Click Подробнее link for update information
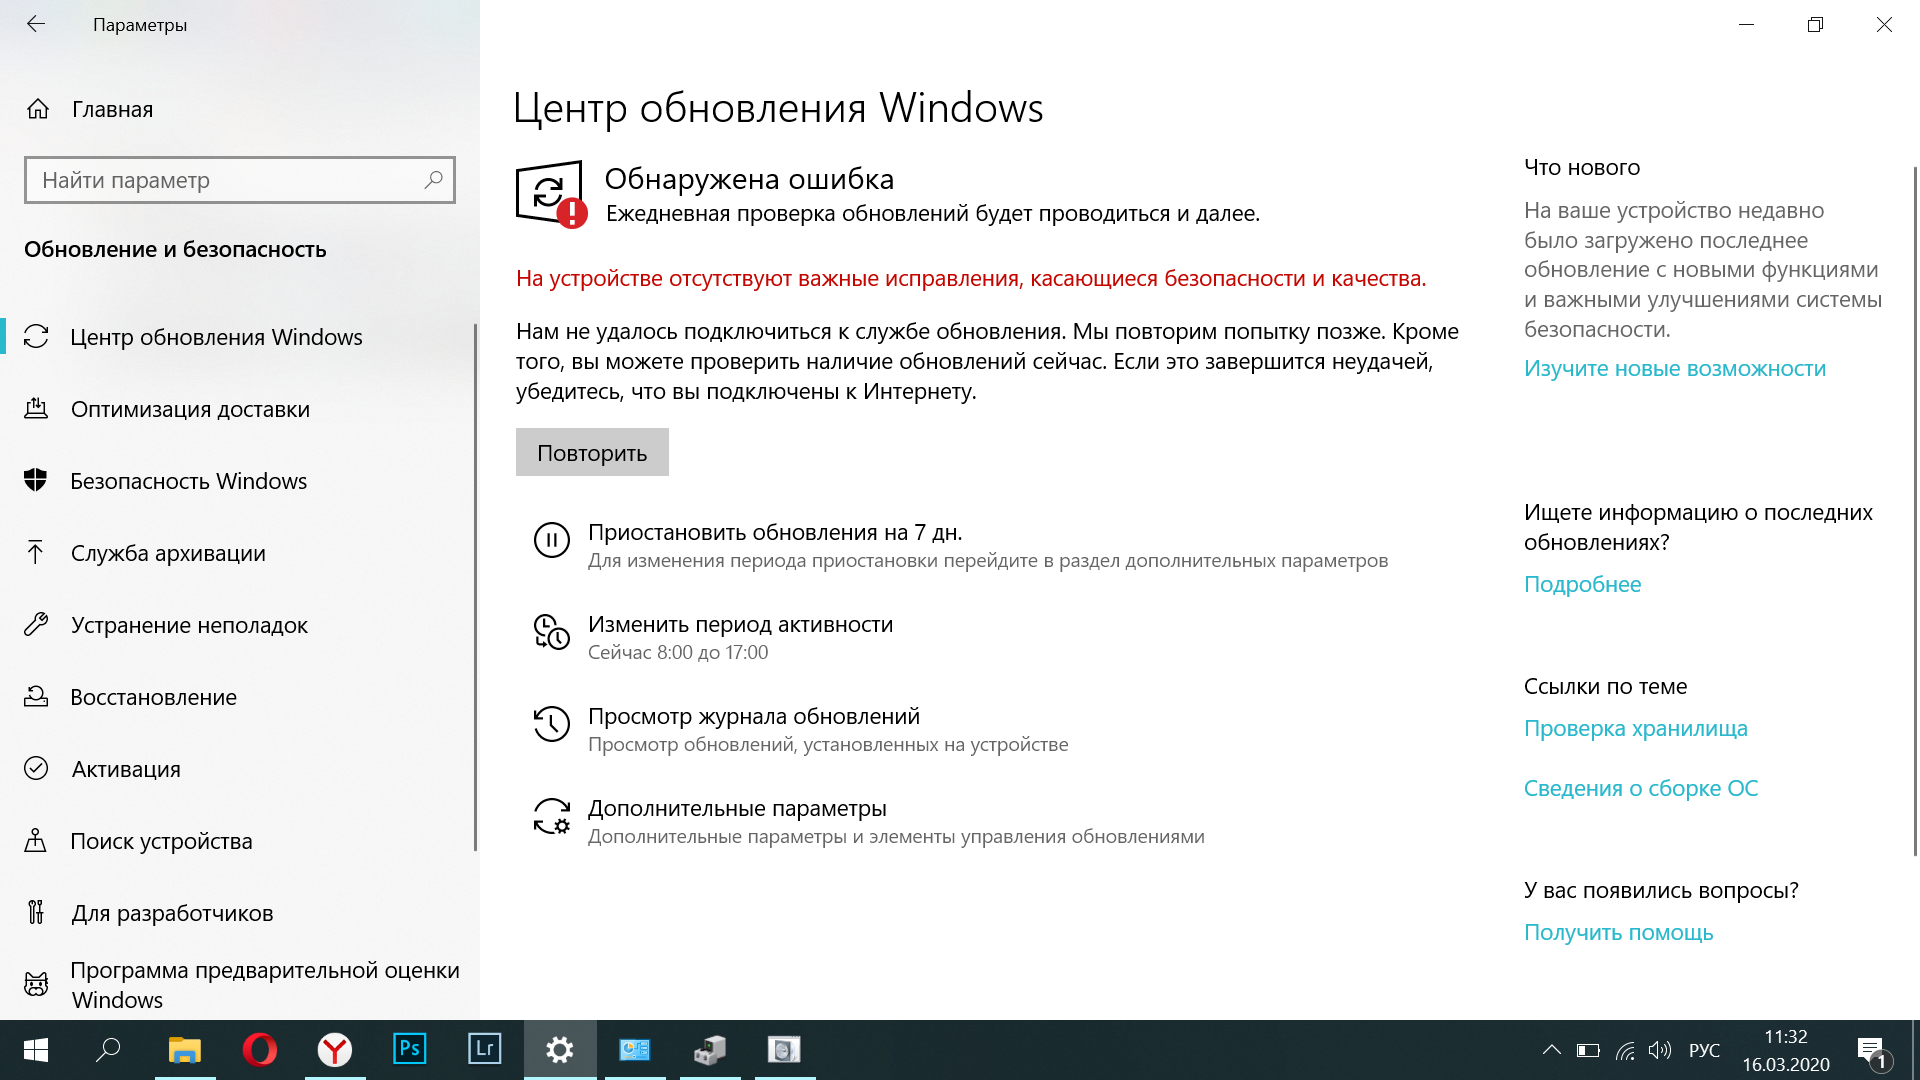Image resolution: width=1920 pixels, height=1080 pixels. tap(1582, 583)
